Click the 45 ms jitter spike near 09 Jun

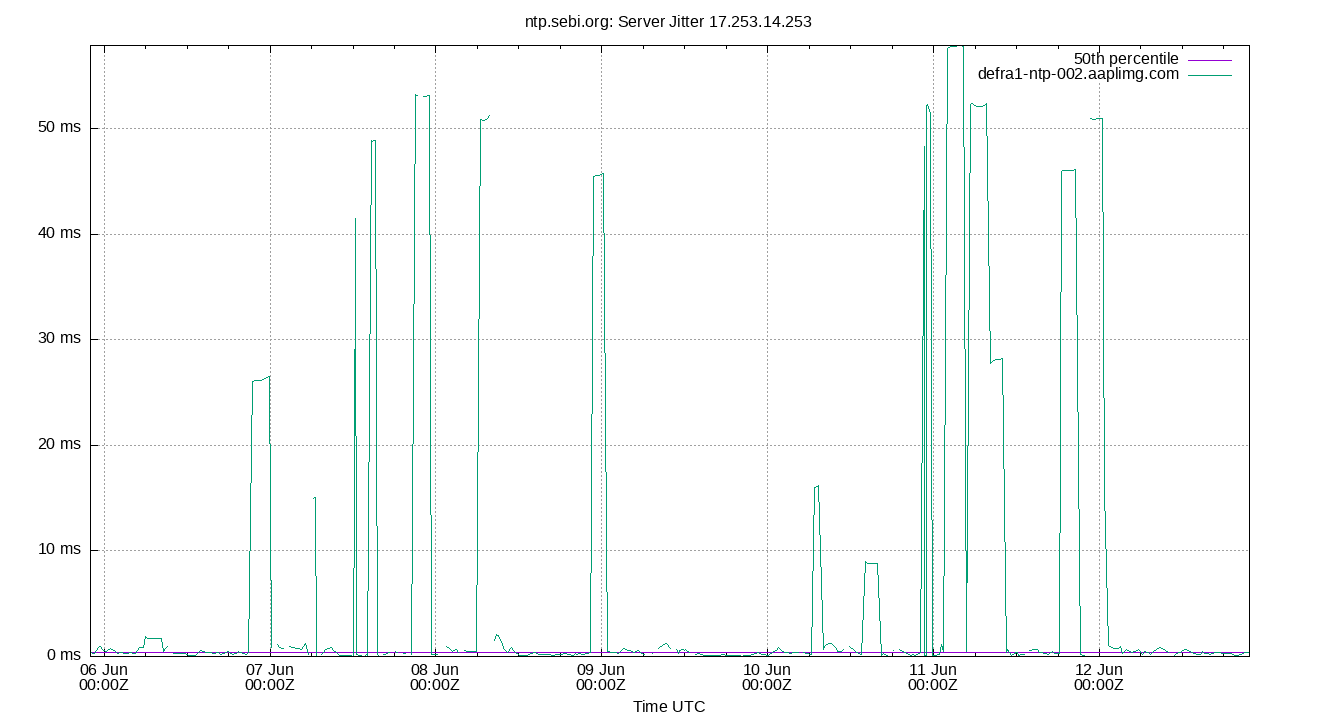pyautogui.click(x=598, y=175)
